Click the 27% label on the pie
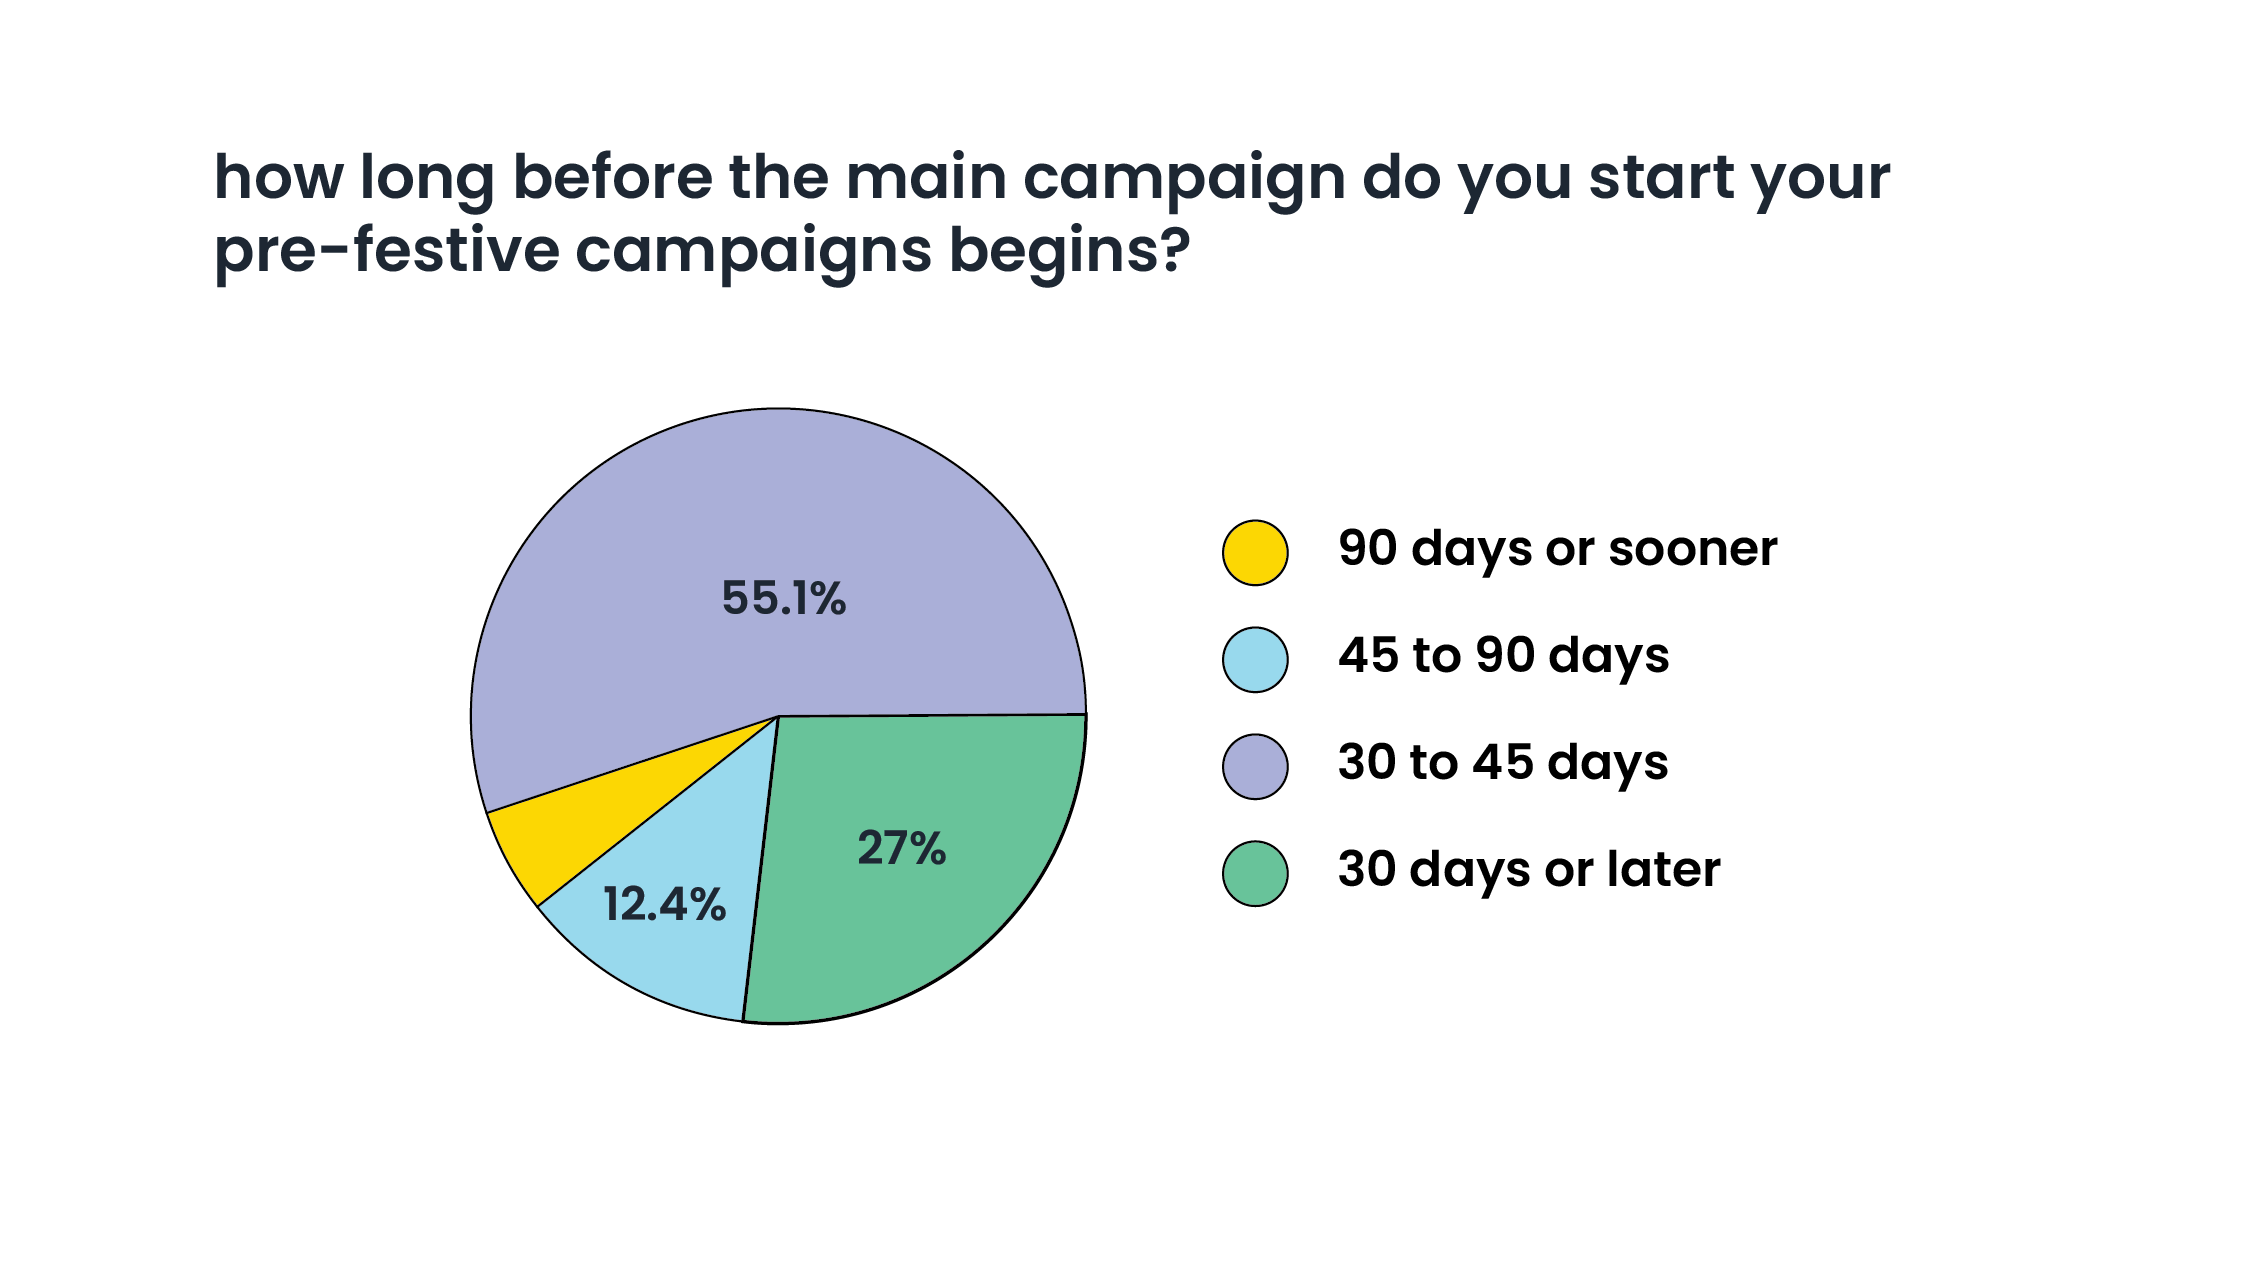Viewport: 2250px width, 1267px height. (x=901, y=849)
